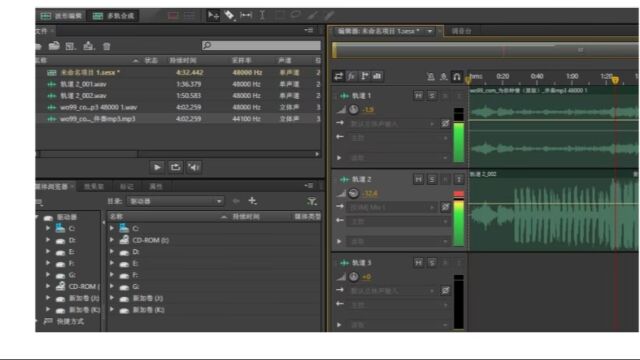Sort files by the sample rate column header
The image size is (640, 360).
point(241,60)
